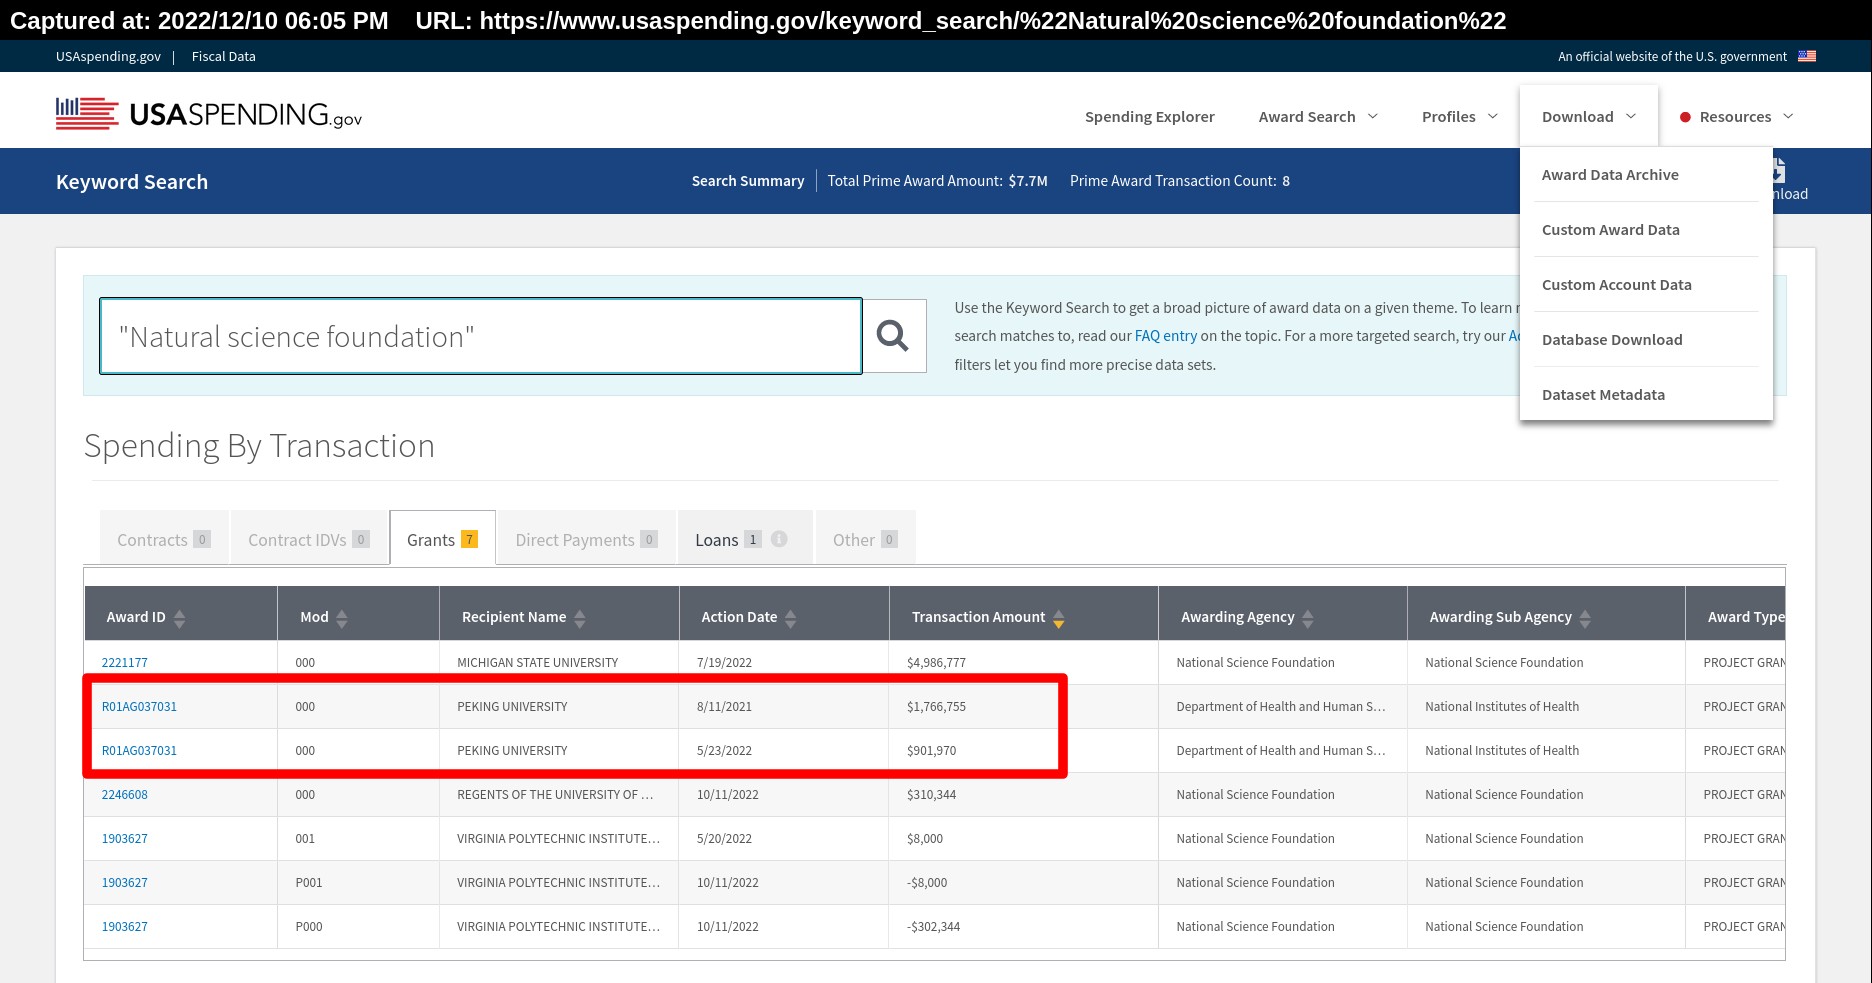The width and height of the screenshot is (1872, 983).
Task: Select the Grants tab
Action: pyautogui.click(x=442, y=539)
